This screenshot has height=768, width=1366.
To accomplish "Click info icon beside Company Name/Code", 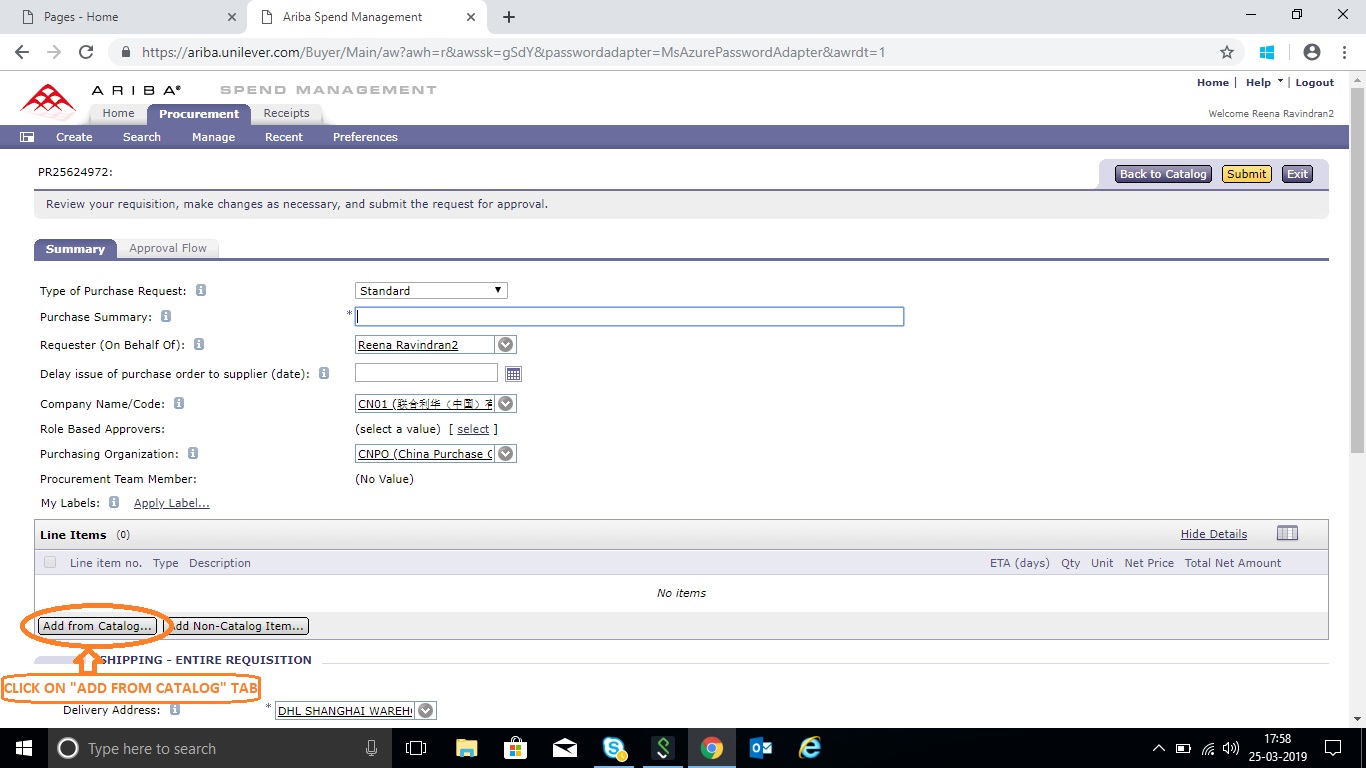I will coord(179,404).
